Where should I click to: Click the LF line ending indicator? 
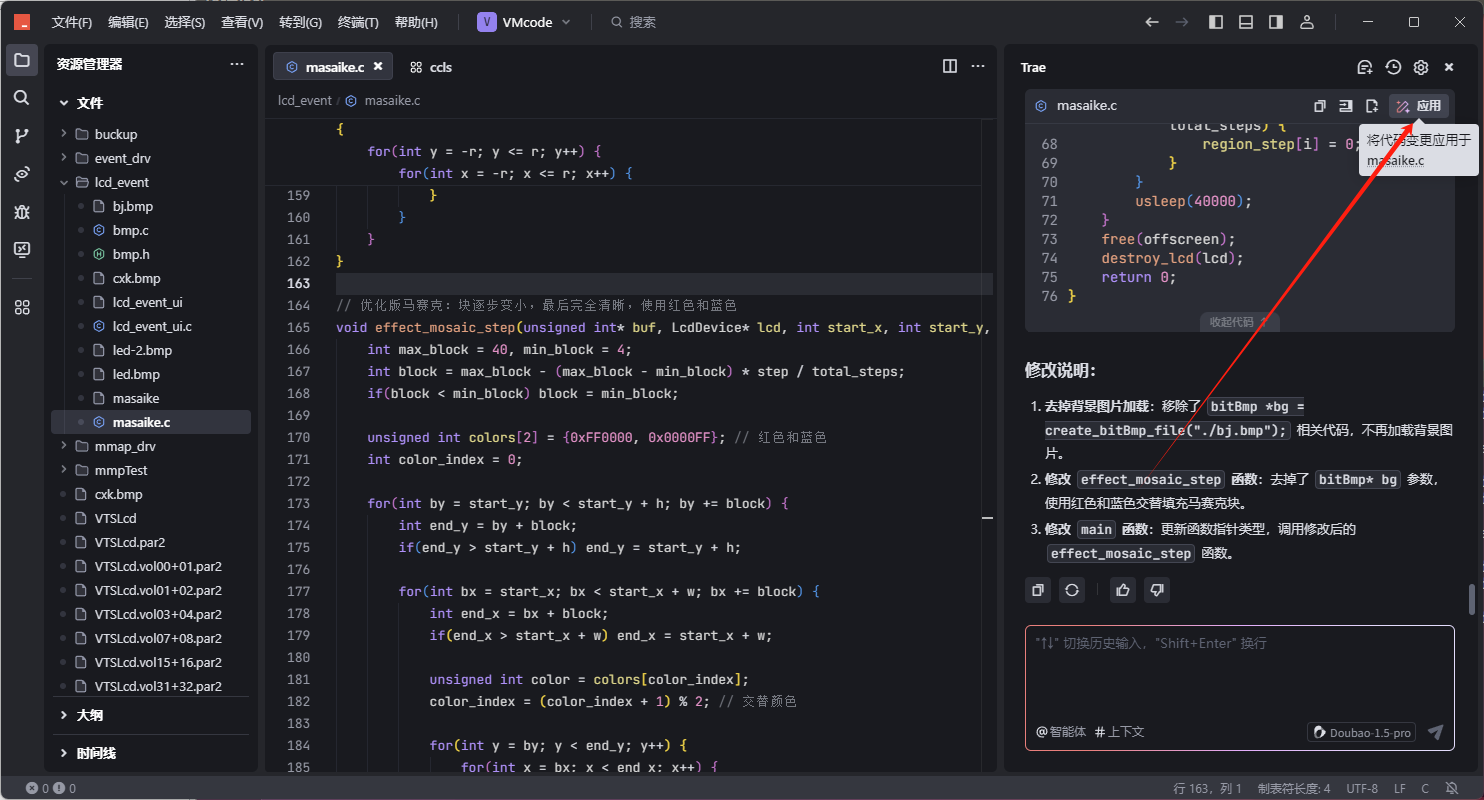tap(1400, 788)
